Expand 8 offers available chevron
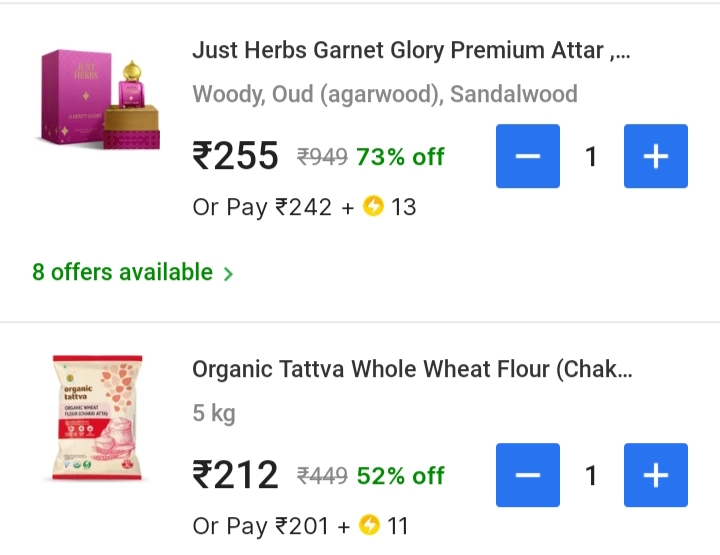 pyautogui.click(x=228, y=273)
